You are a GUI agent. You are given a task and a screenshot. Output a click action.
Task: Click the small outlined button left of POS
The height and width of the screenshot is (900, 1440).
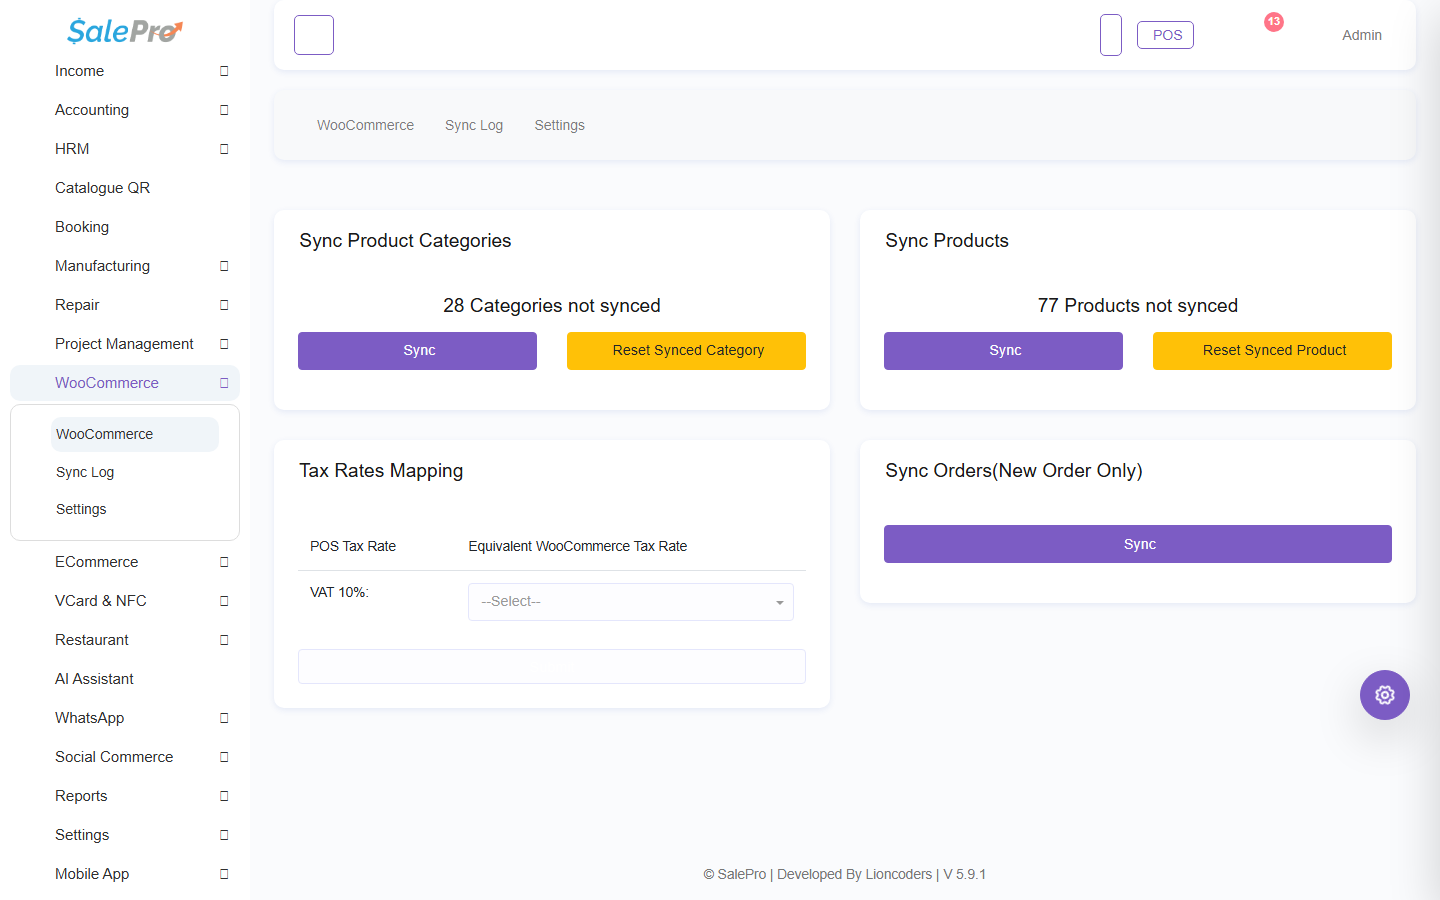1111,35
